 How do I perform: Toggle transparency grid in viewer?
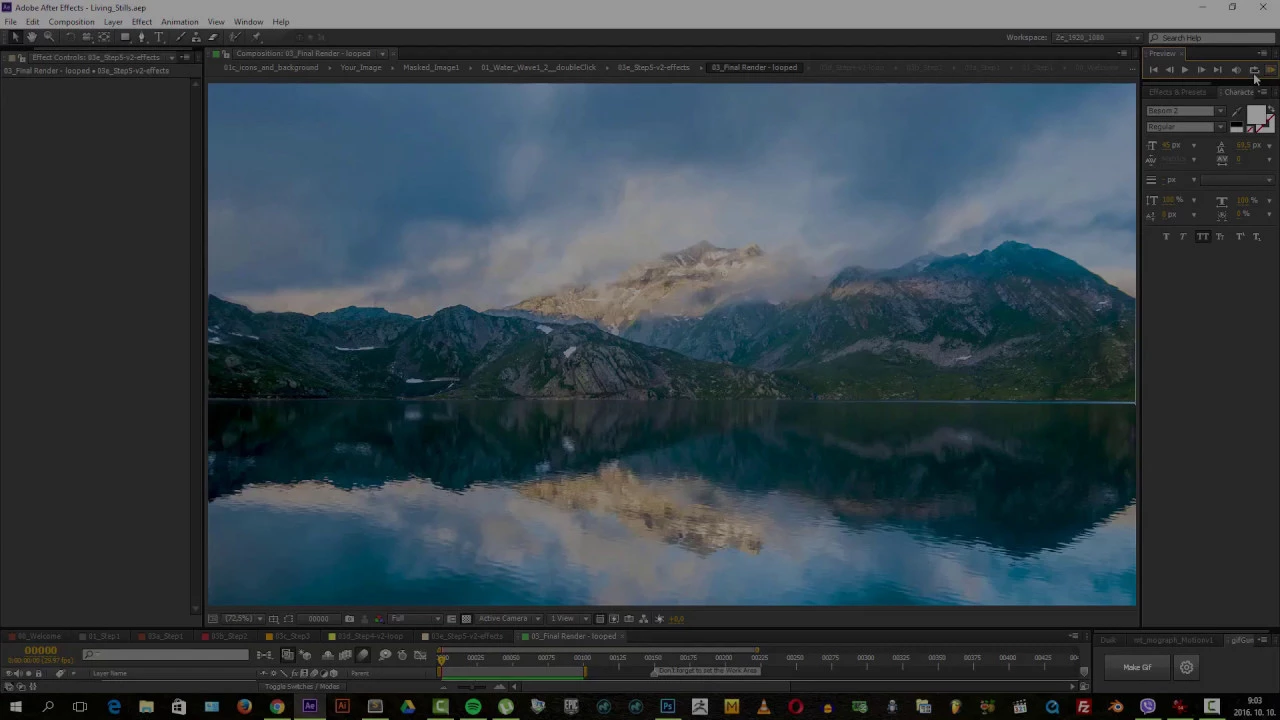(466, 619)
